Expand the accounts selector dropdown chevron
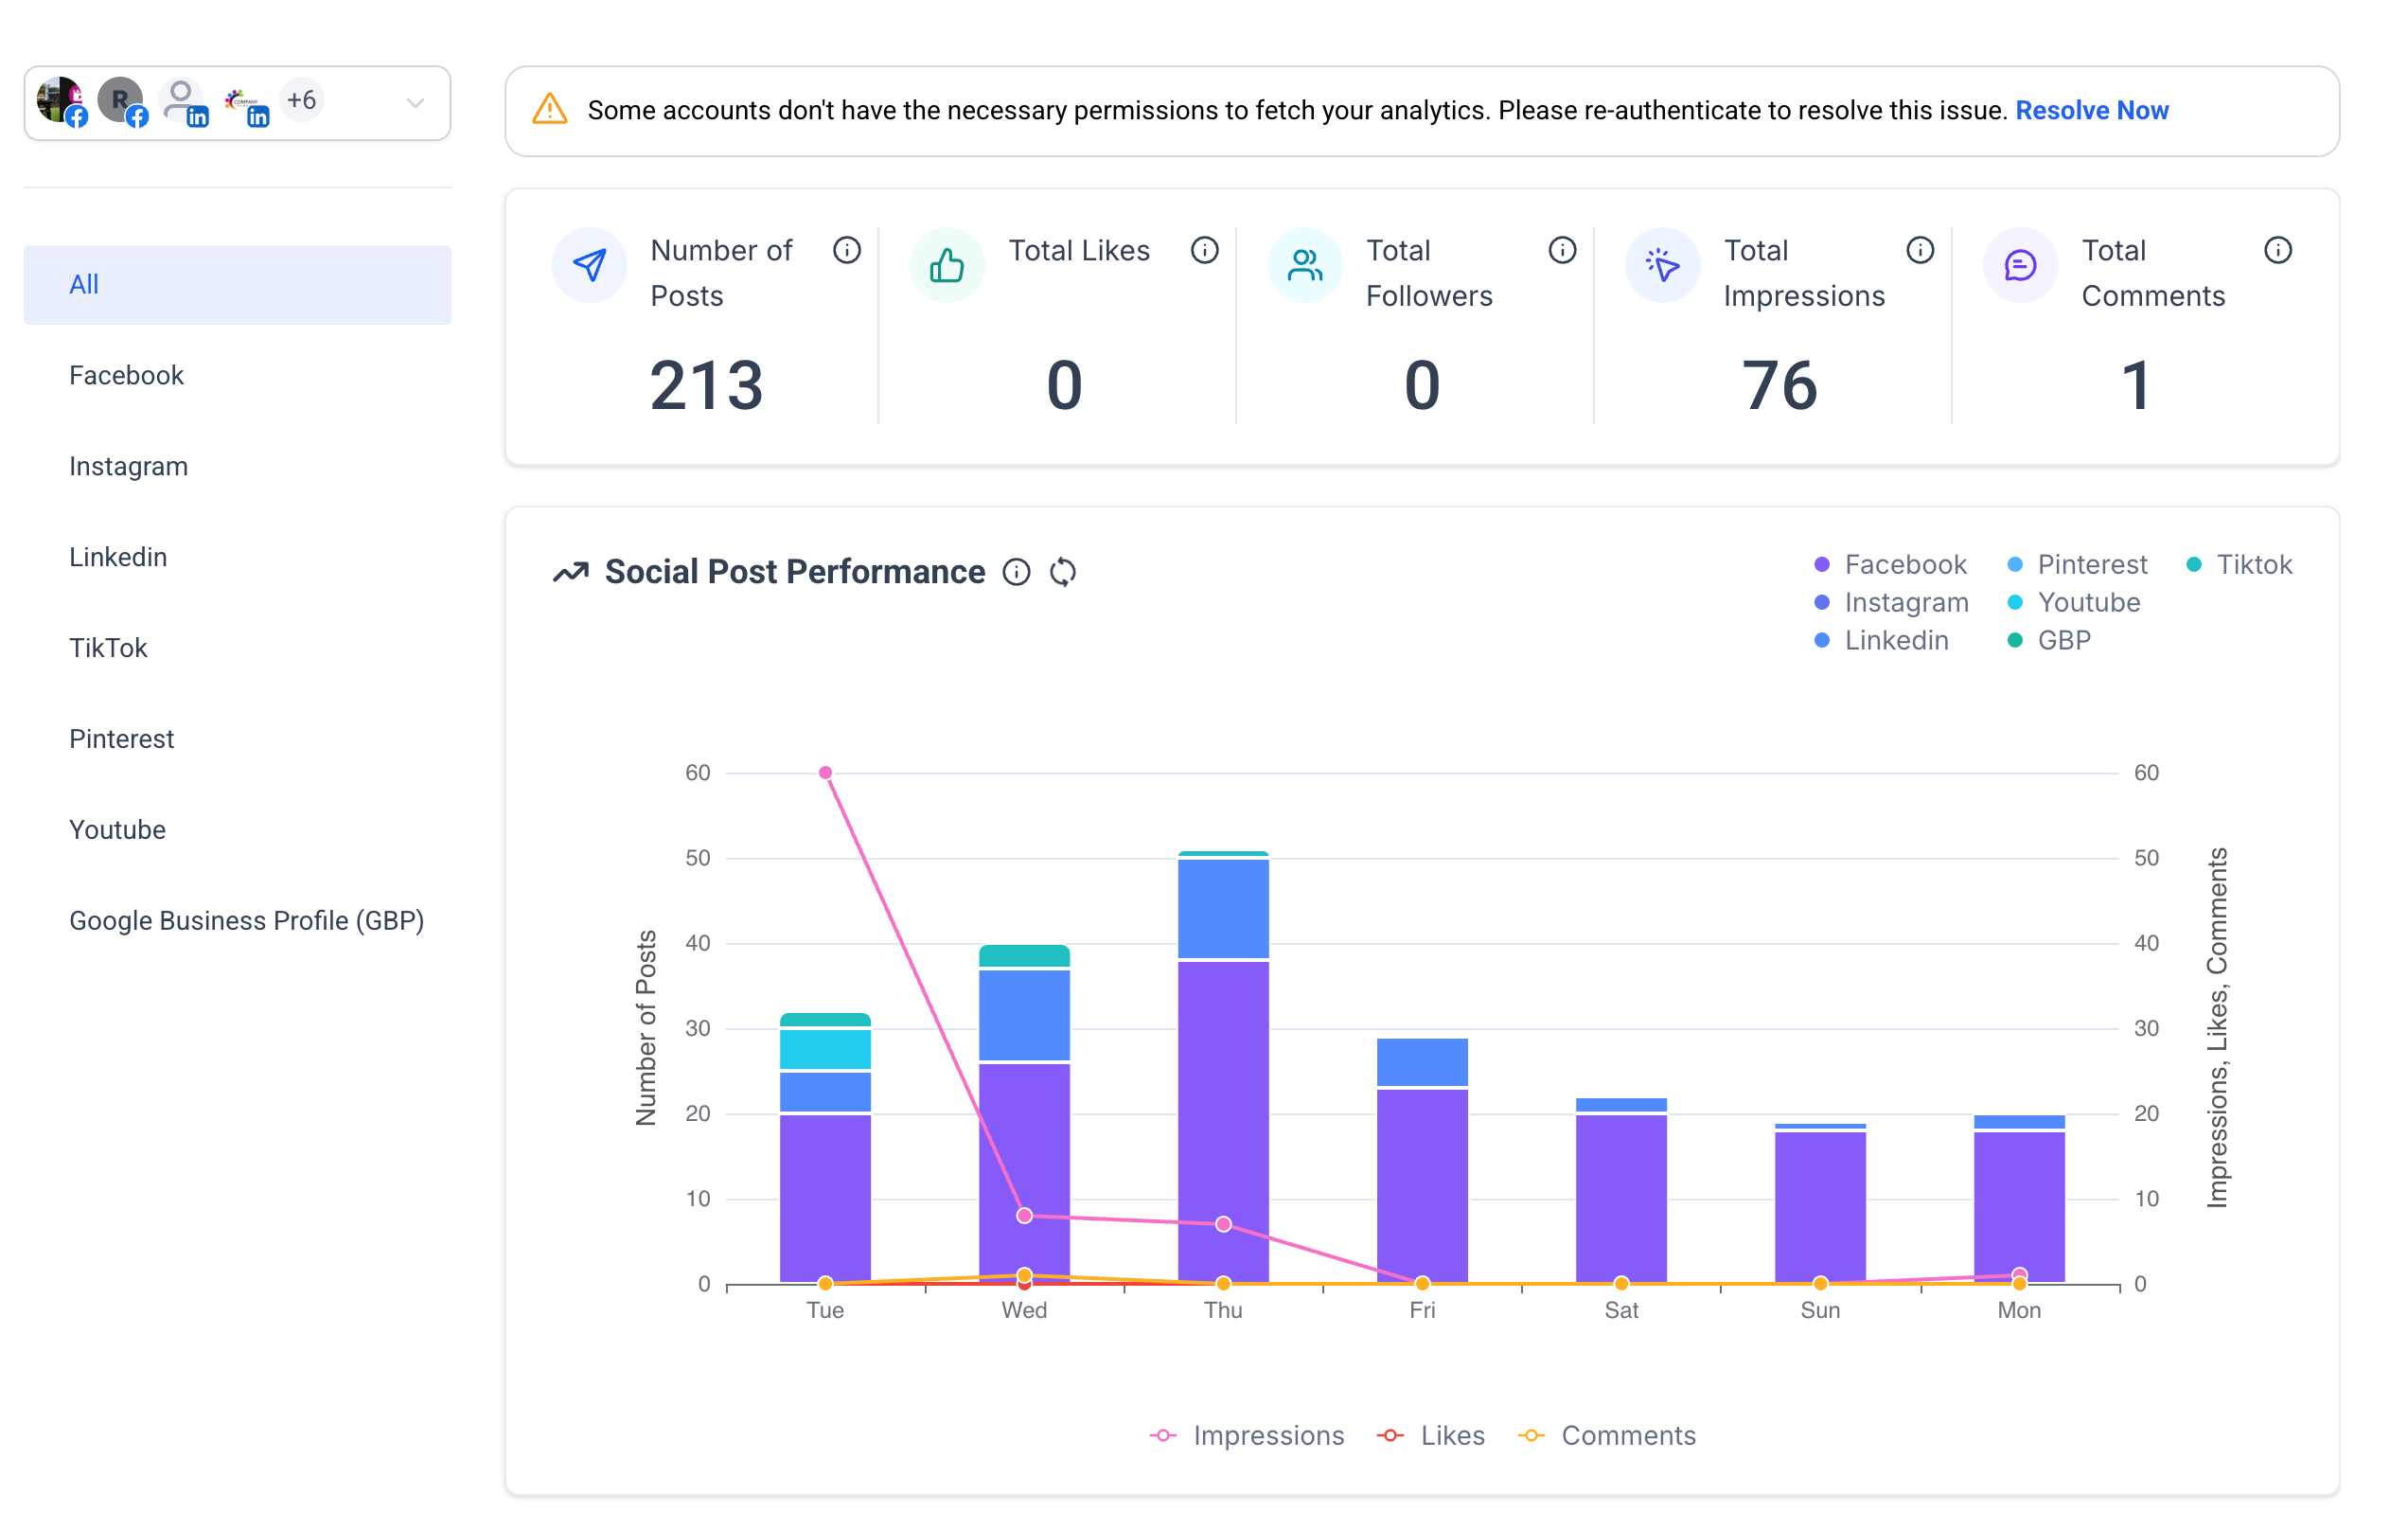2408x1530 pixels. tap(415, 103)
